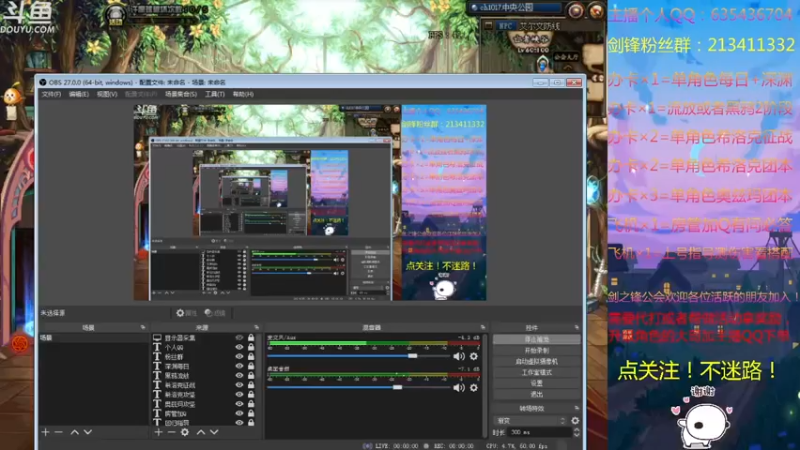Unlock the 个人QQ source lock icon
Screen dimensions: 800x450
click(251, 347)
